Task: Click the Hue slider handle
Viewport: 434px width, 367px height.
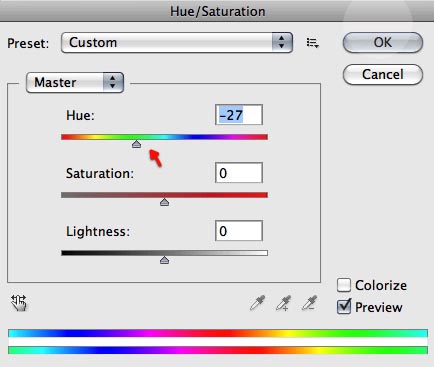Action: pos(136,144)
